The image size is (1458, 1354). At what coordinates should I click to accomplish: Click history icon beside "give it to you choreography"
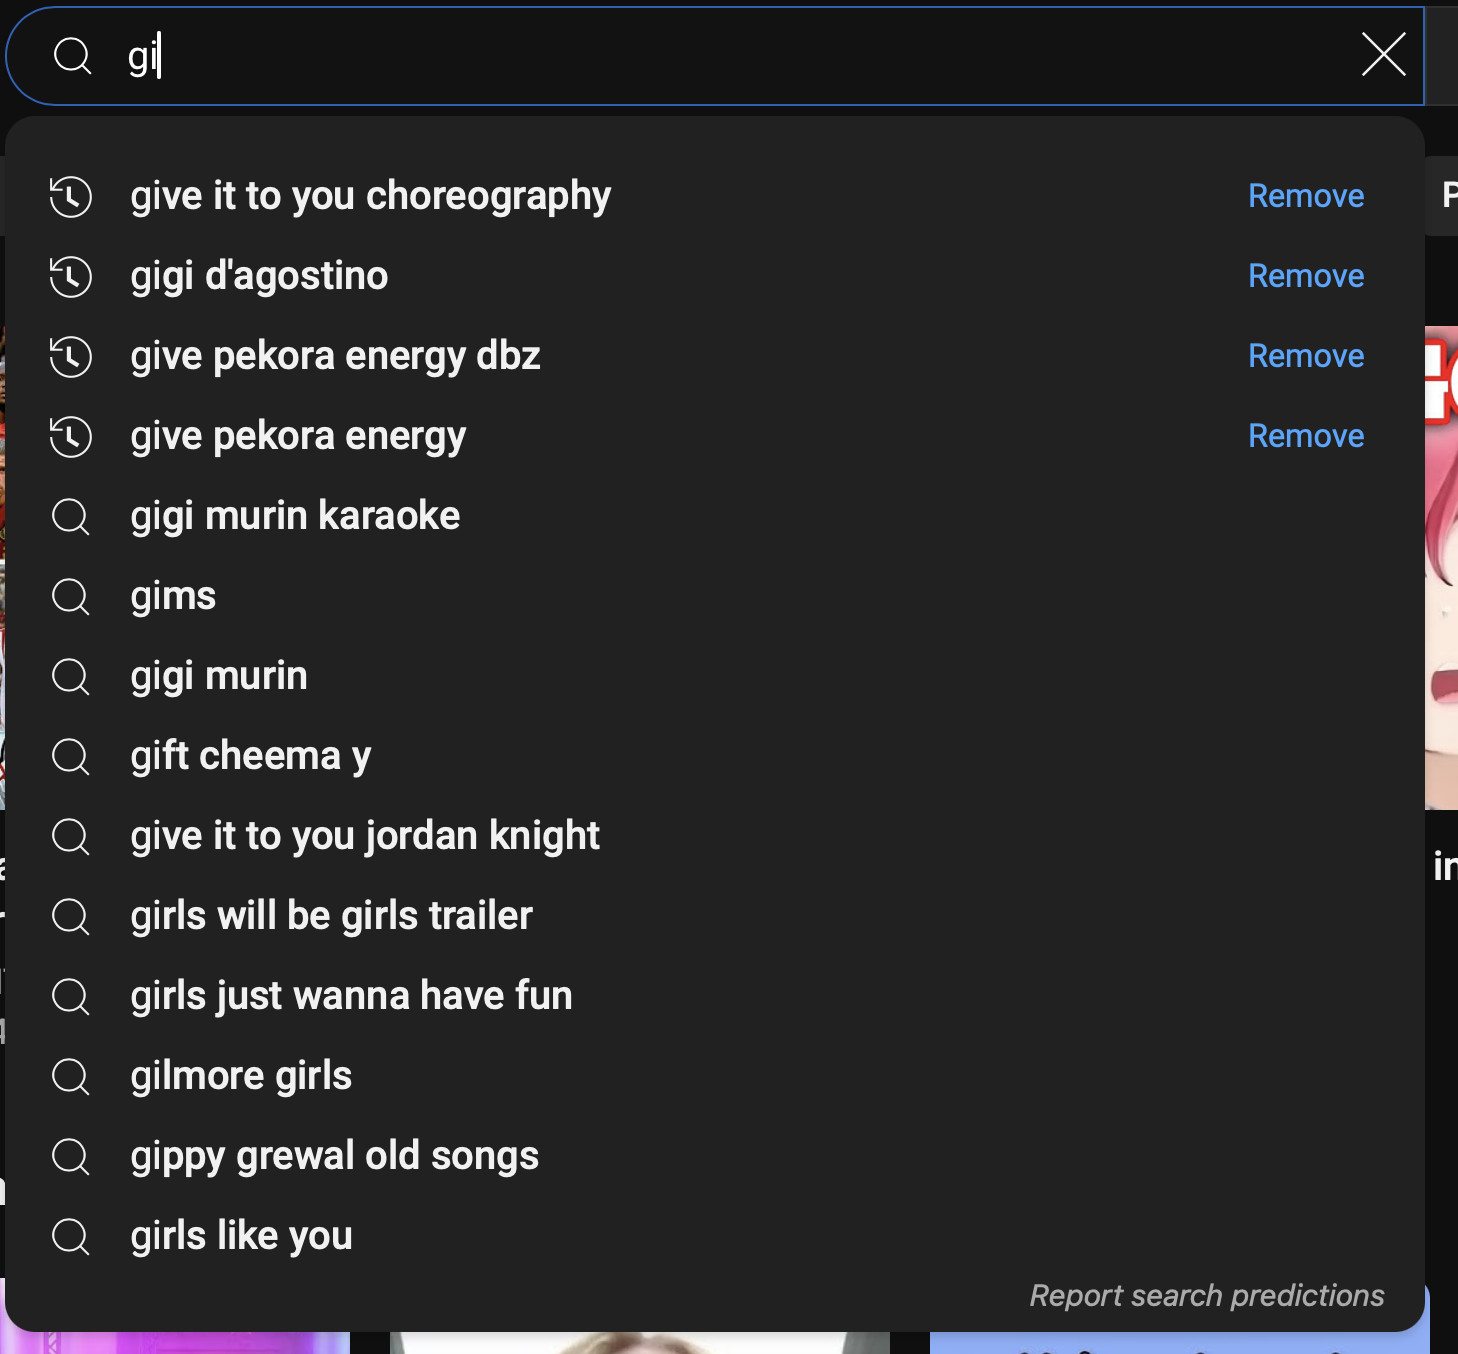(71, 196)
